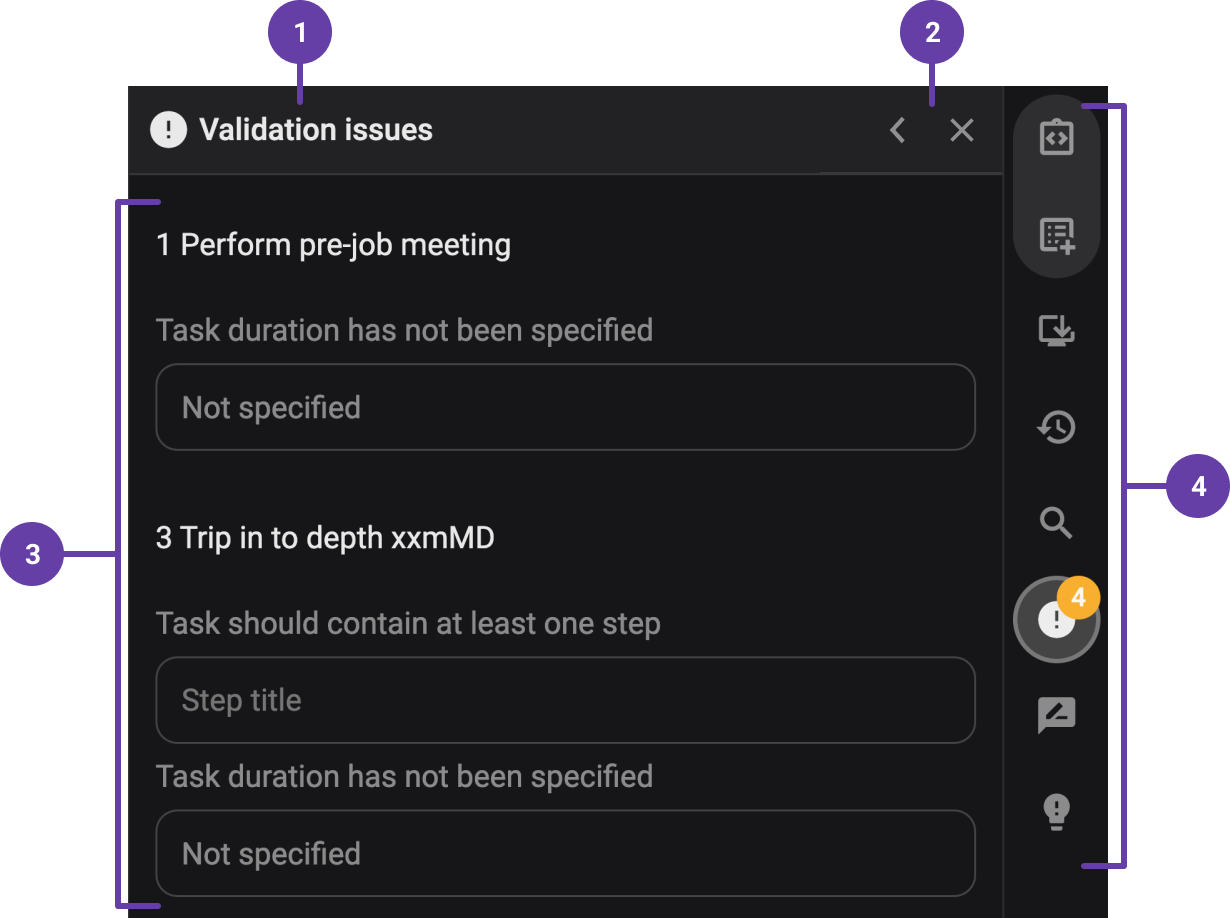Open the pinned clipboard code panel
The width and height of the screenshot is (1230, 918).
tap(1056, 137)
